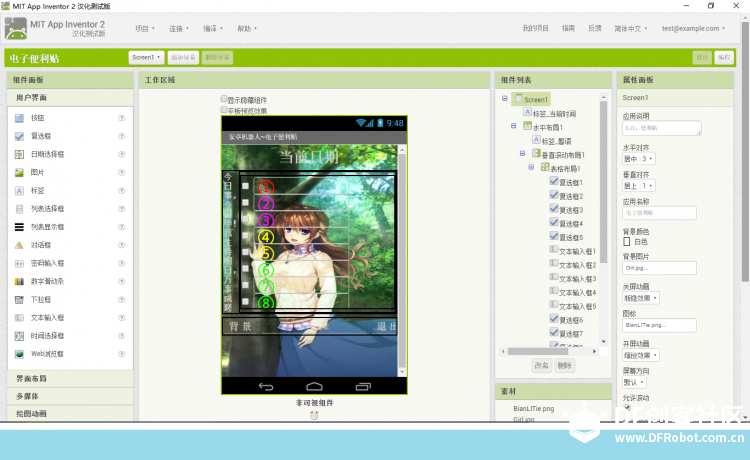The height and width of the screenshot is (460, 750).
Task: Open the 编译 menu
Action: coord(213,29)
